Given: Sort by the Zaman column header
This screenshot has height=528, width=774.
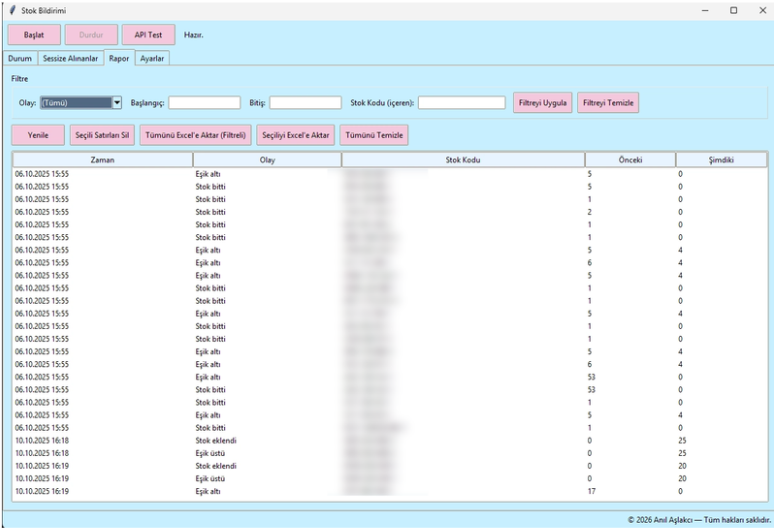Looking at the screenshot, I should pyautogui.click(x=103, y=160).
